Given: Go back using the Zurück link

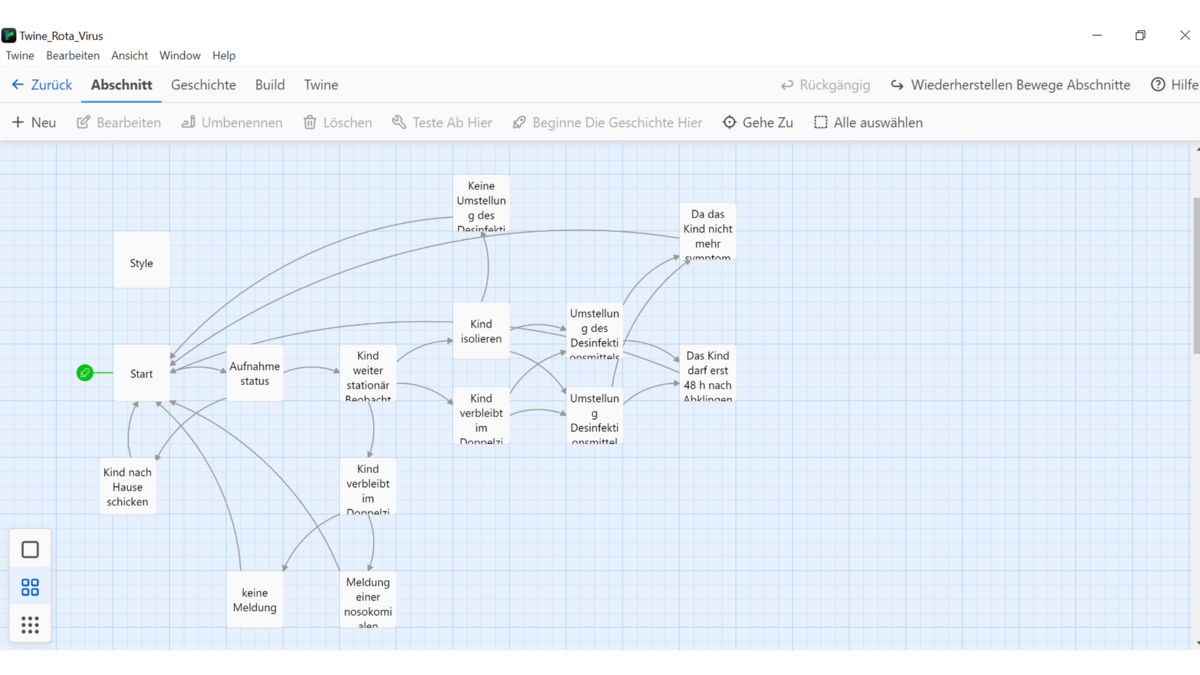Looking at the screenshot, I should pos(42,85).
